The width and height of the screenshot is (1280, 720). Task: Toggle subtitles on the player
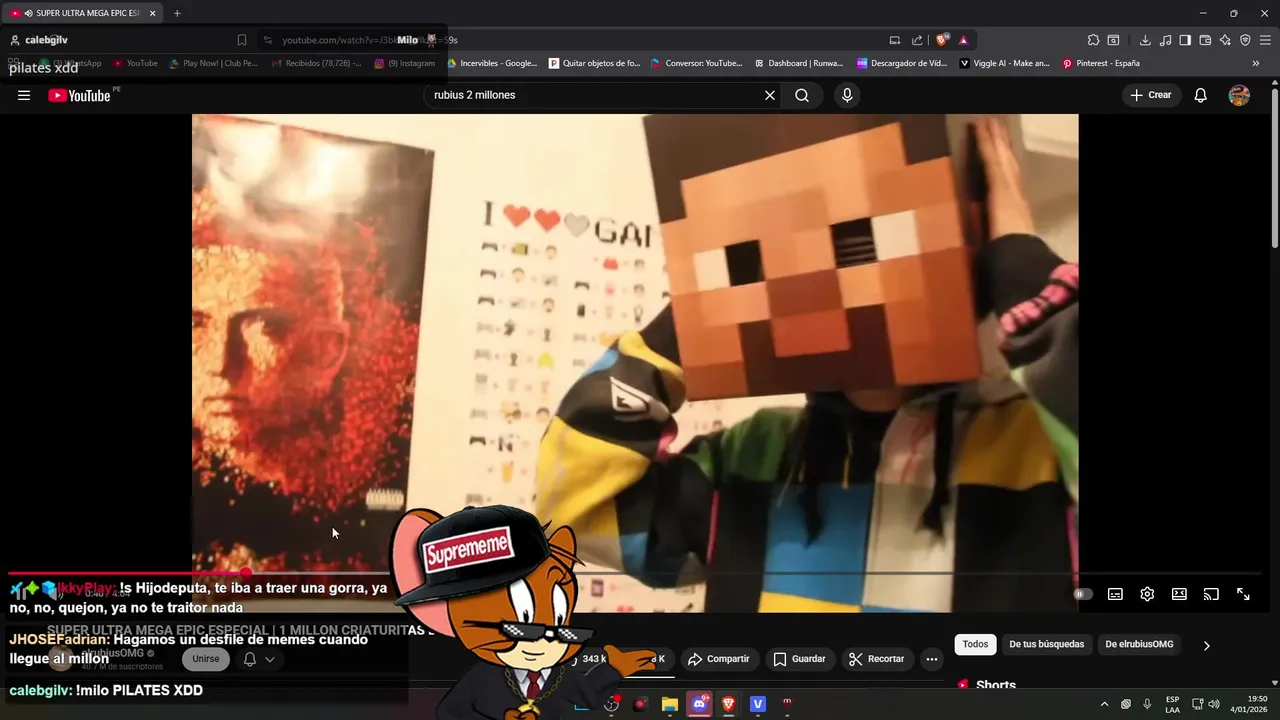coord(1115,594)
